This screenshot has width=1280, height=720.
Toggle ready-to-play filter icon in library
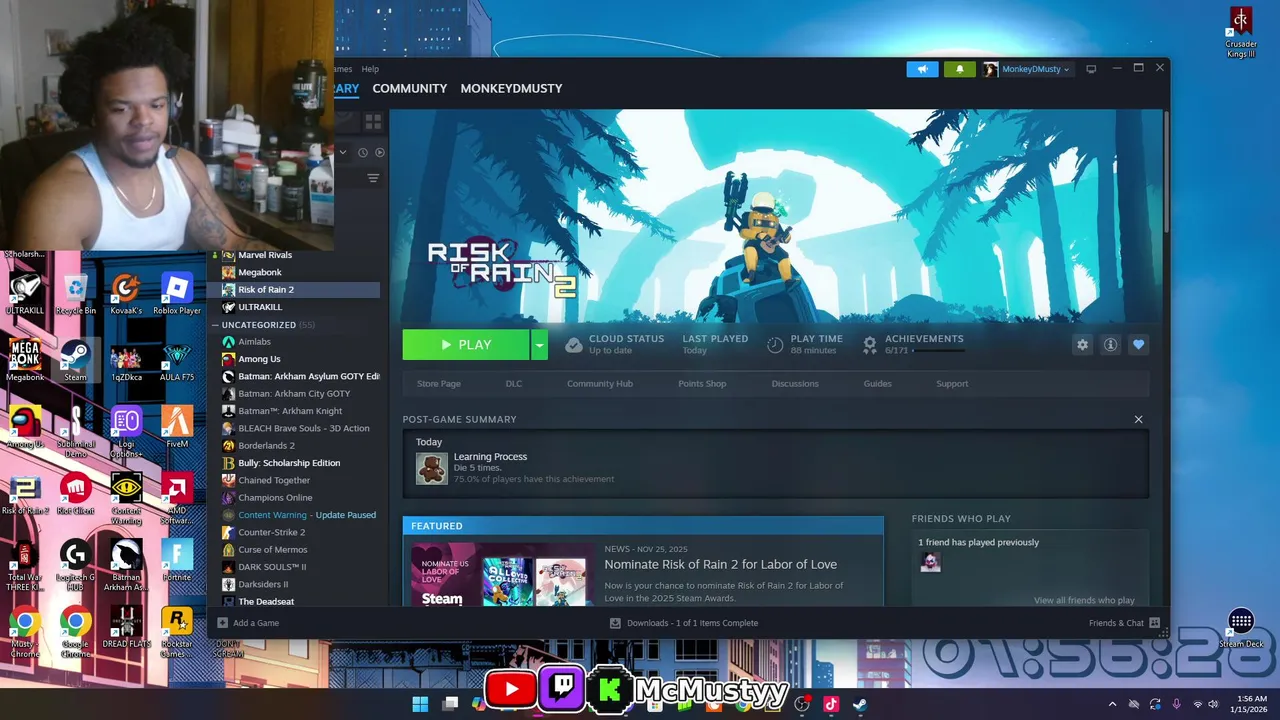click(379, 153)
